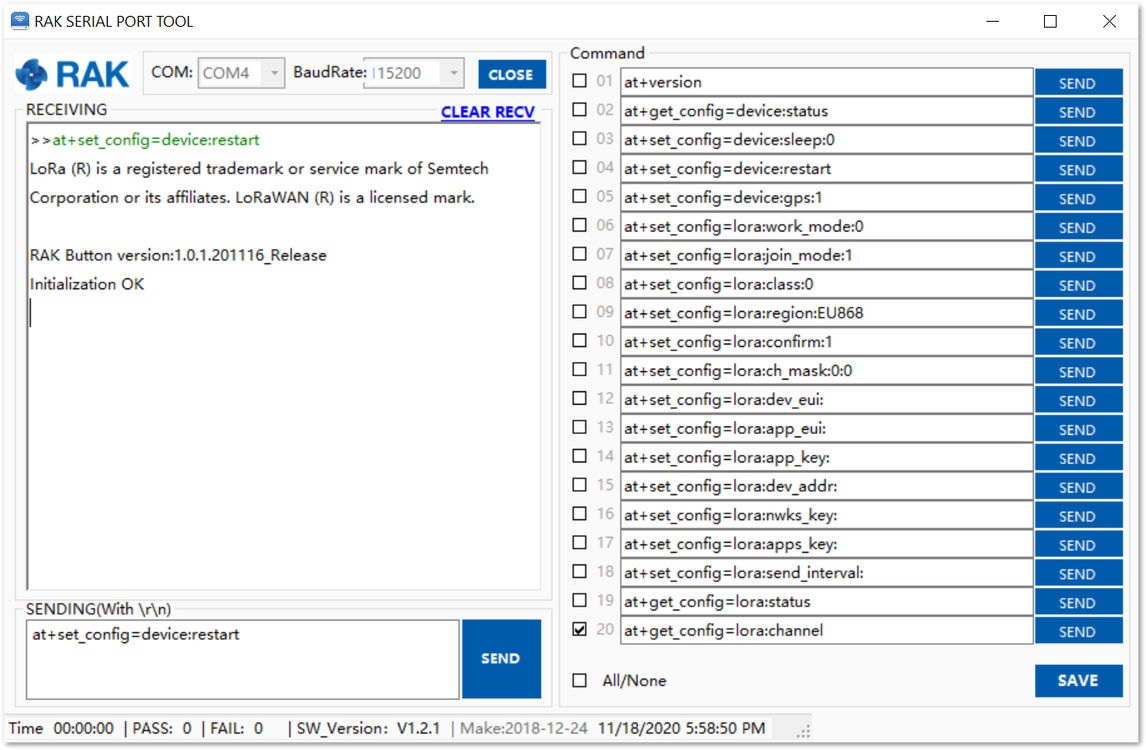Image resolution: width=1146 pixels, height=750 pixels.
Task: Check the box for command 19
Action: coord(580,600)
